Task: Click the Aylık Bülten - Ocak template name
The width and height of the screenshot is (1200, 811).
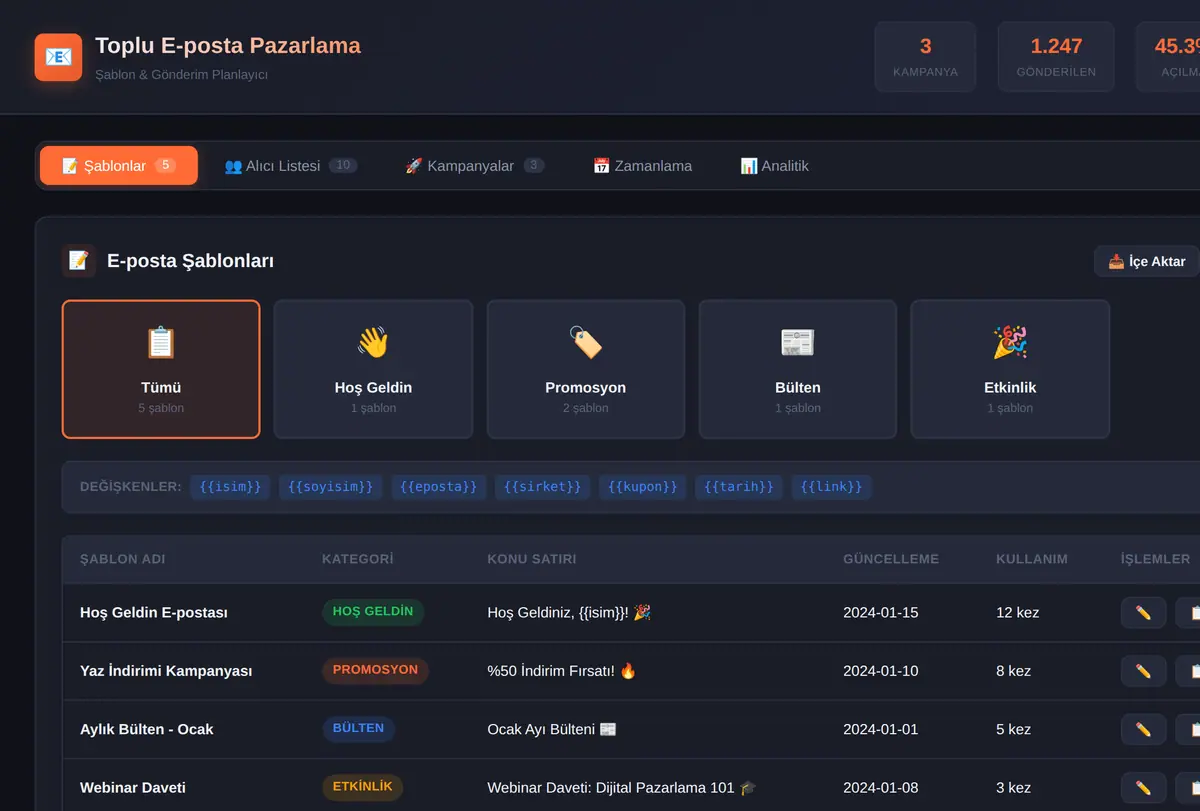Action: 147,729
